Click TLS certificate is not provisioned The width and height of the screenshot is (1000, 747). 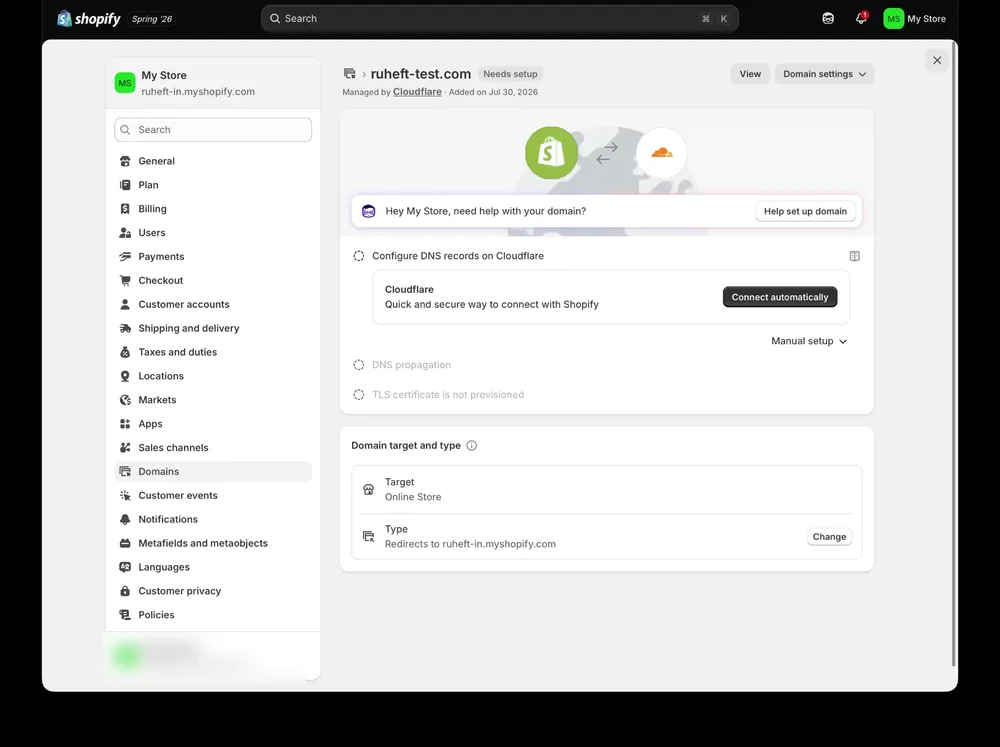(x=448, y=395)
